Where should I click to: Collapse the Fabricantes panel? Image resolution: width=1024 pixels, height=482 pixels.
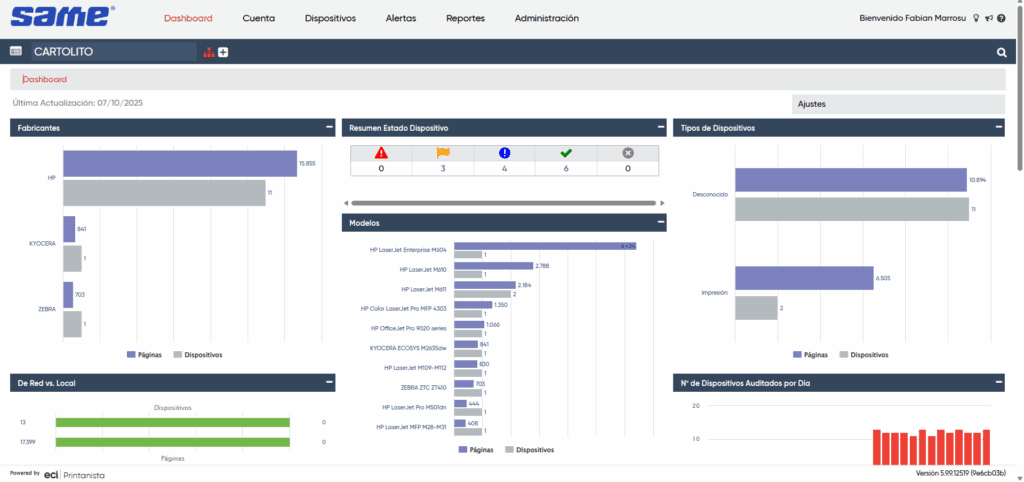click(x=329, y=127)
